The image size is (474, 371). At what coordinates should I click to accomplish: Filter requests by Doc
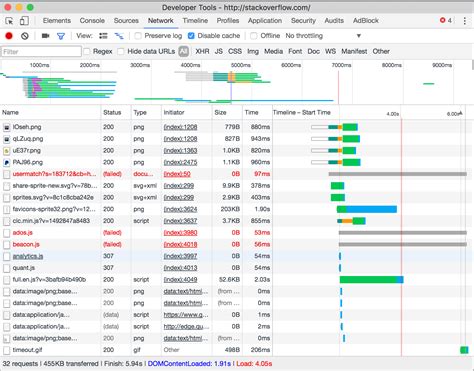[x=313, y=51]
